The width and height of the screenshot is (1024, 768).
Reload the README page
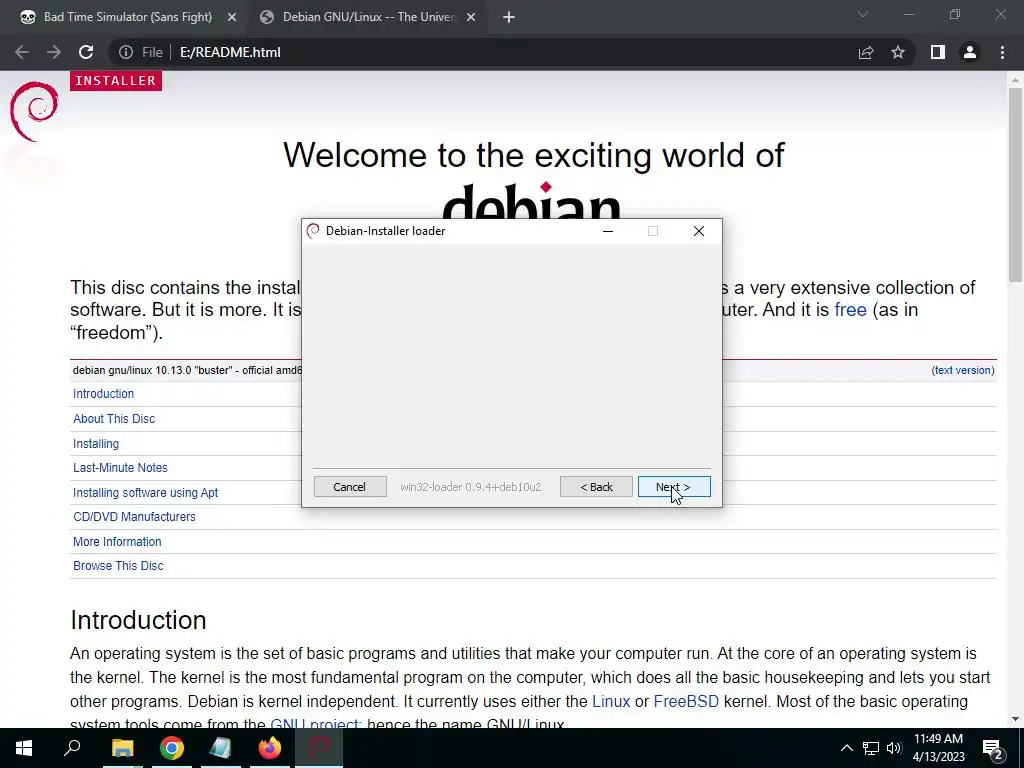point(86,52)
